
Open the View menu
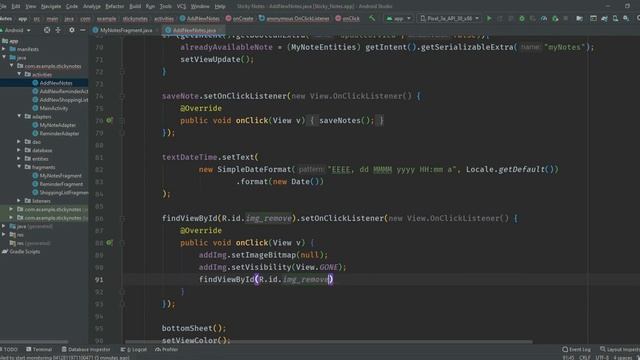pos(31,6)
